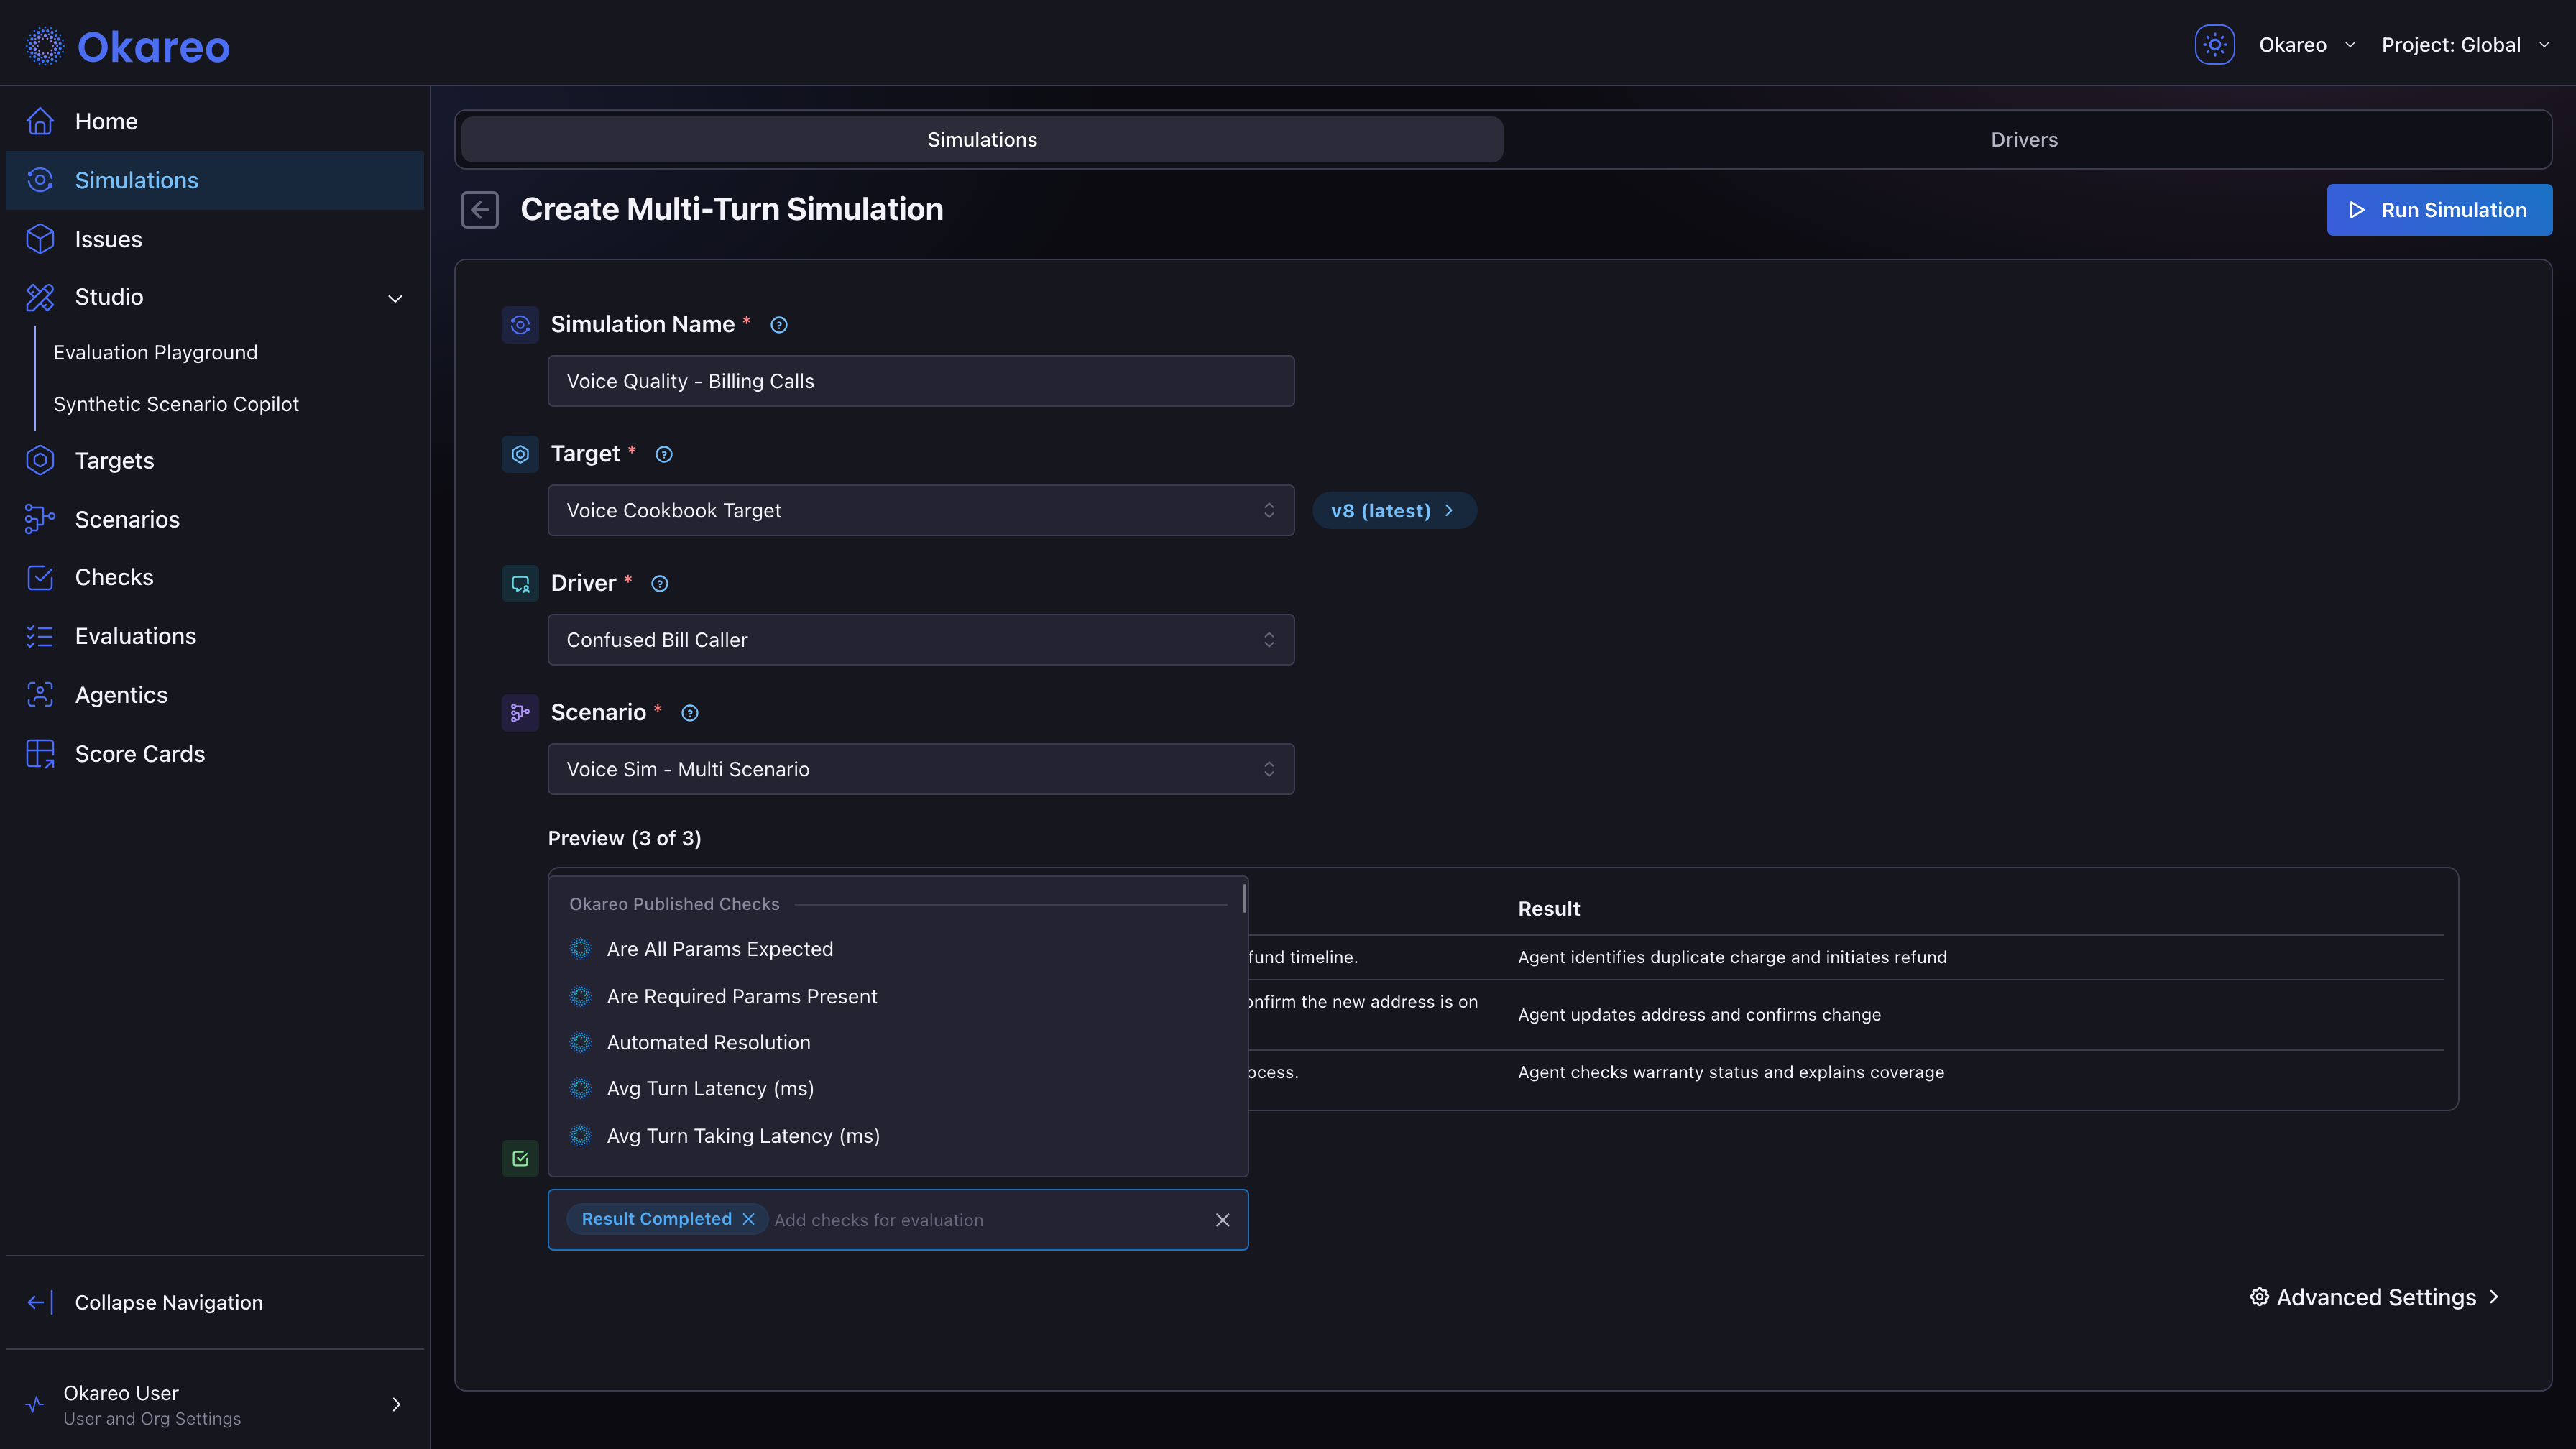Open Synthetic Scenario Copilot

pyautogui.click(x=176, y=404)
